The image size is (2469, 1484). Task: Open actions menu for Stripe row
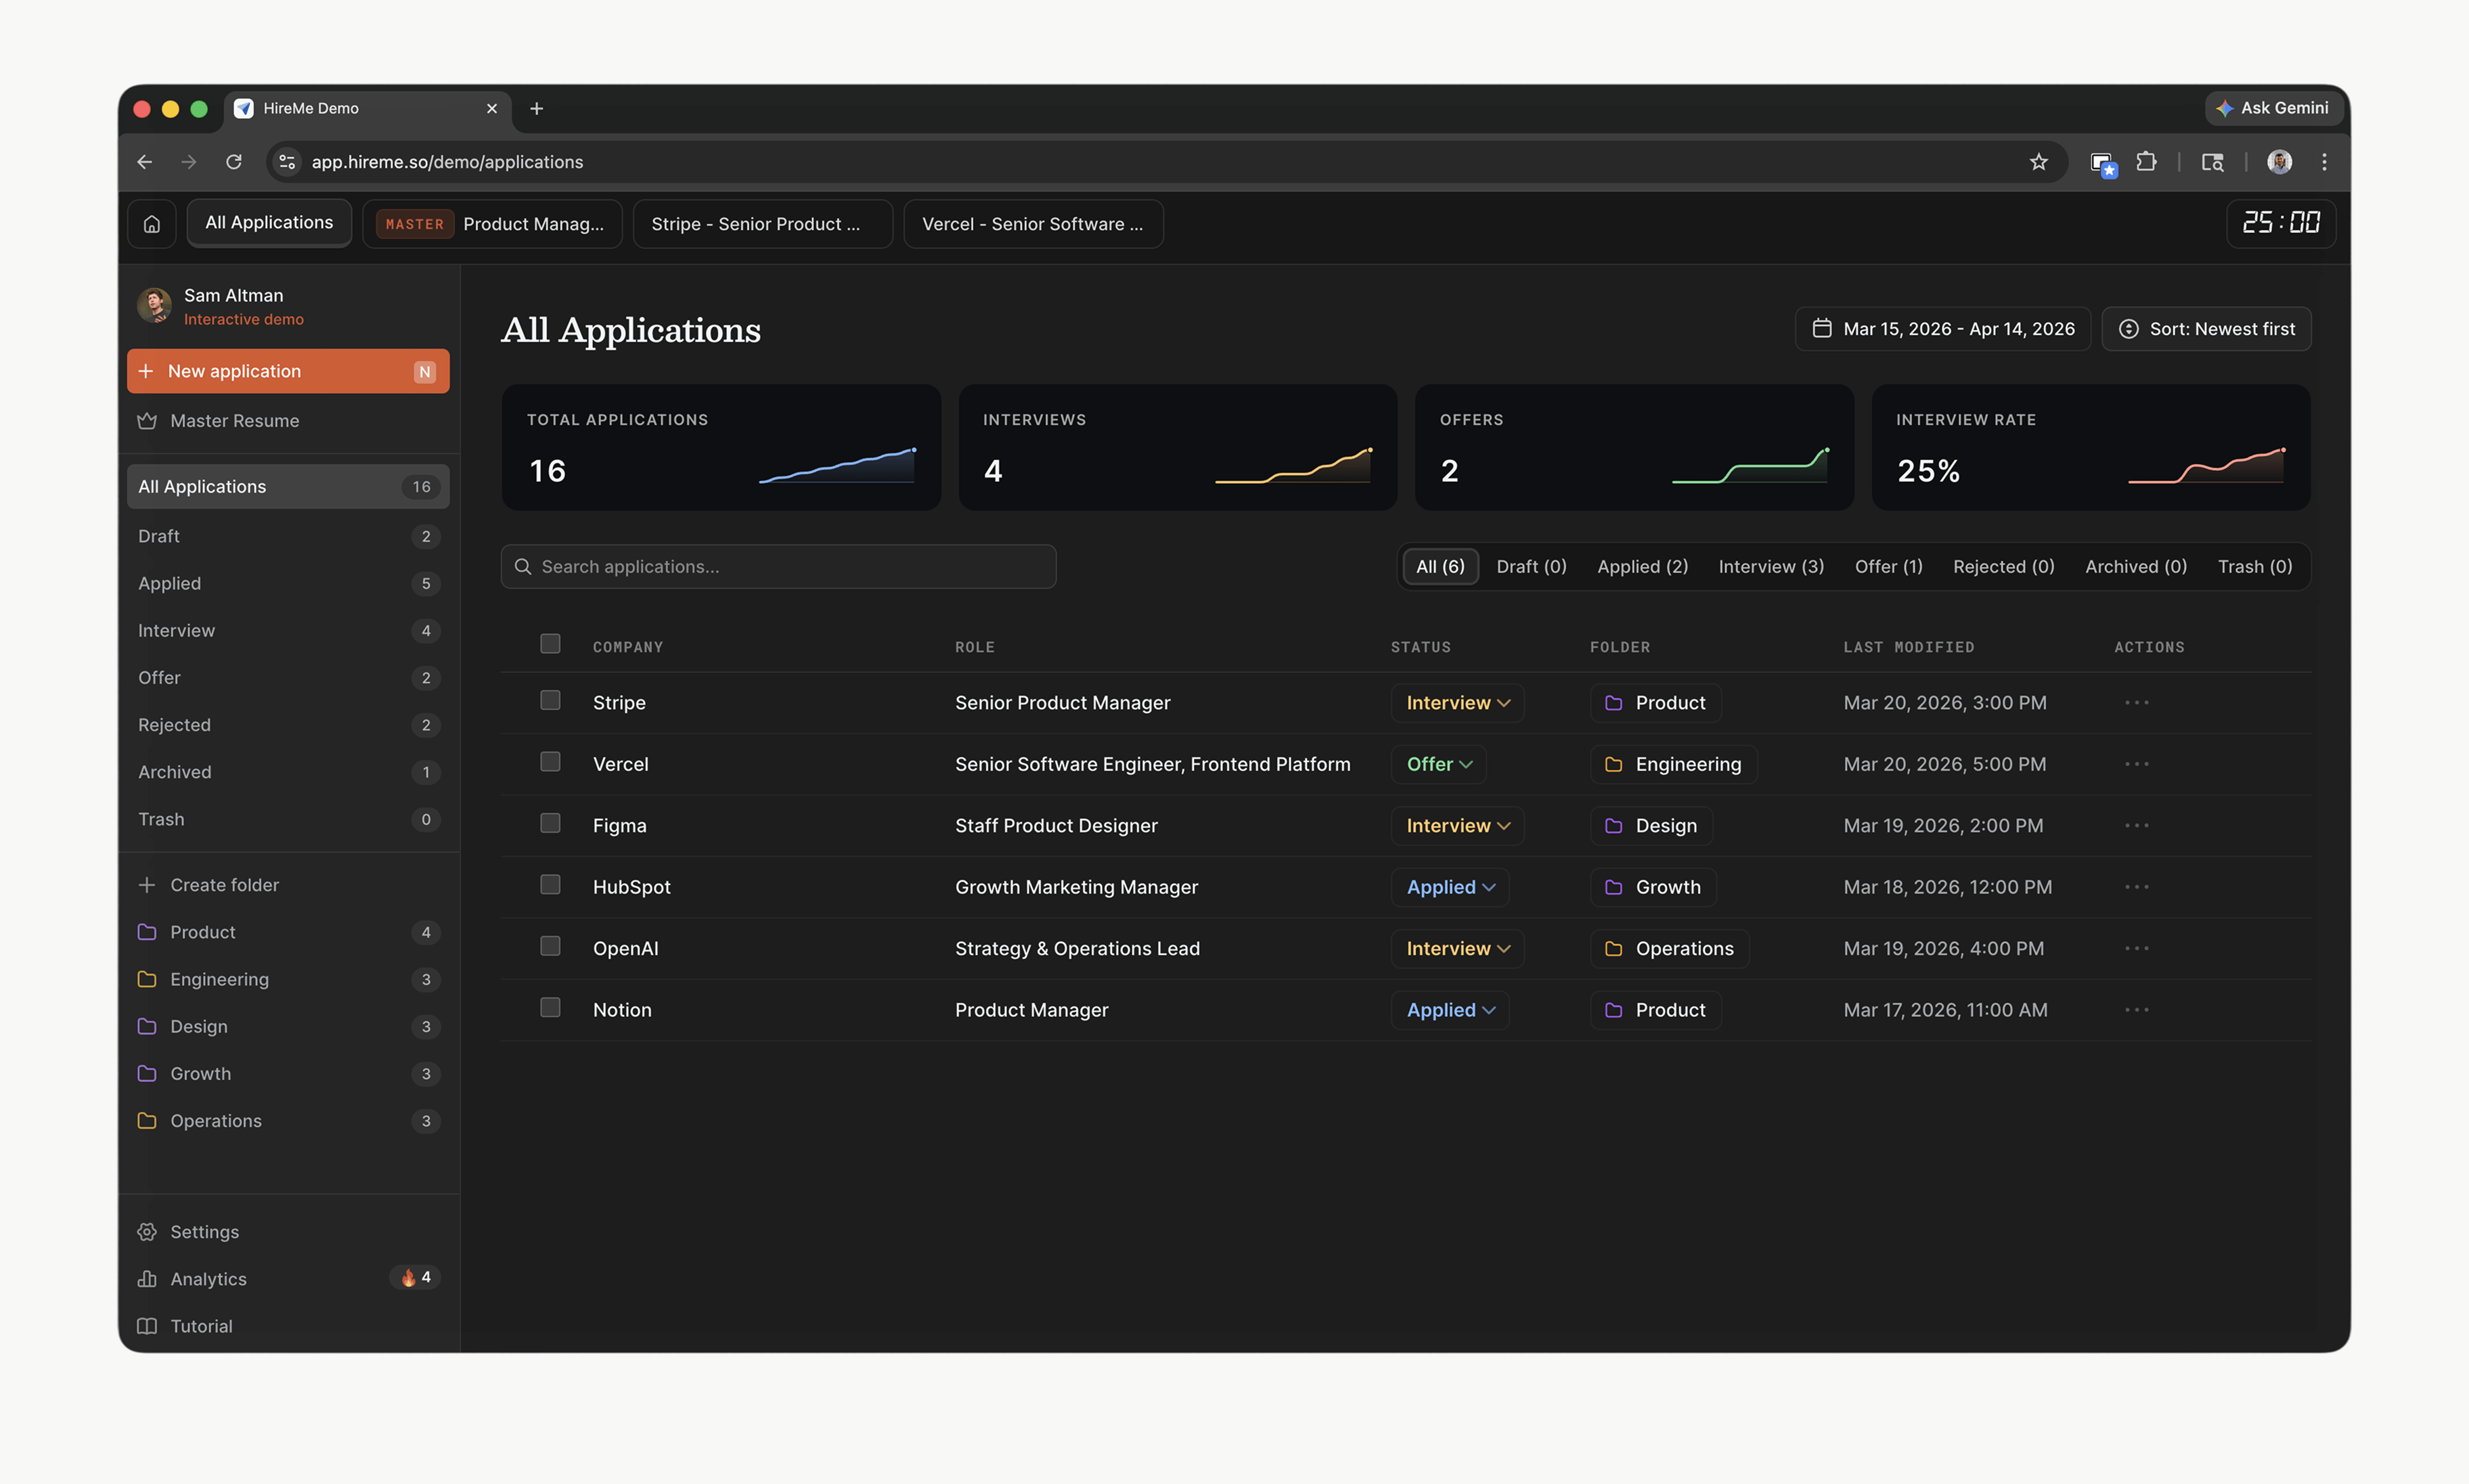[x=2136, y=703]
